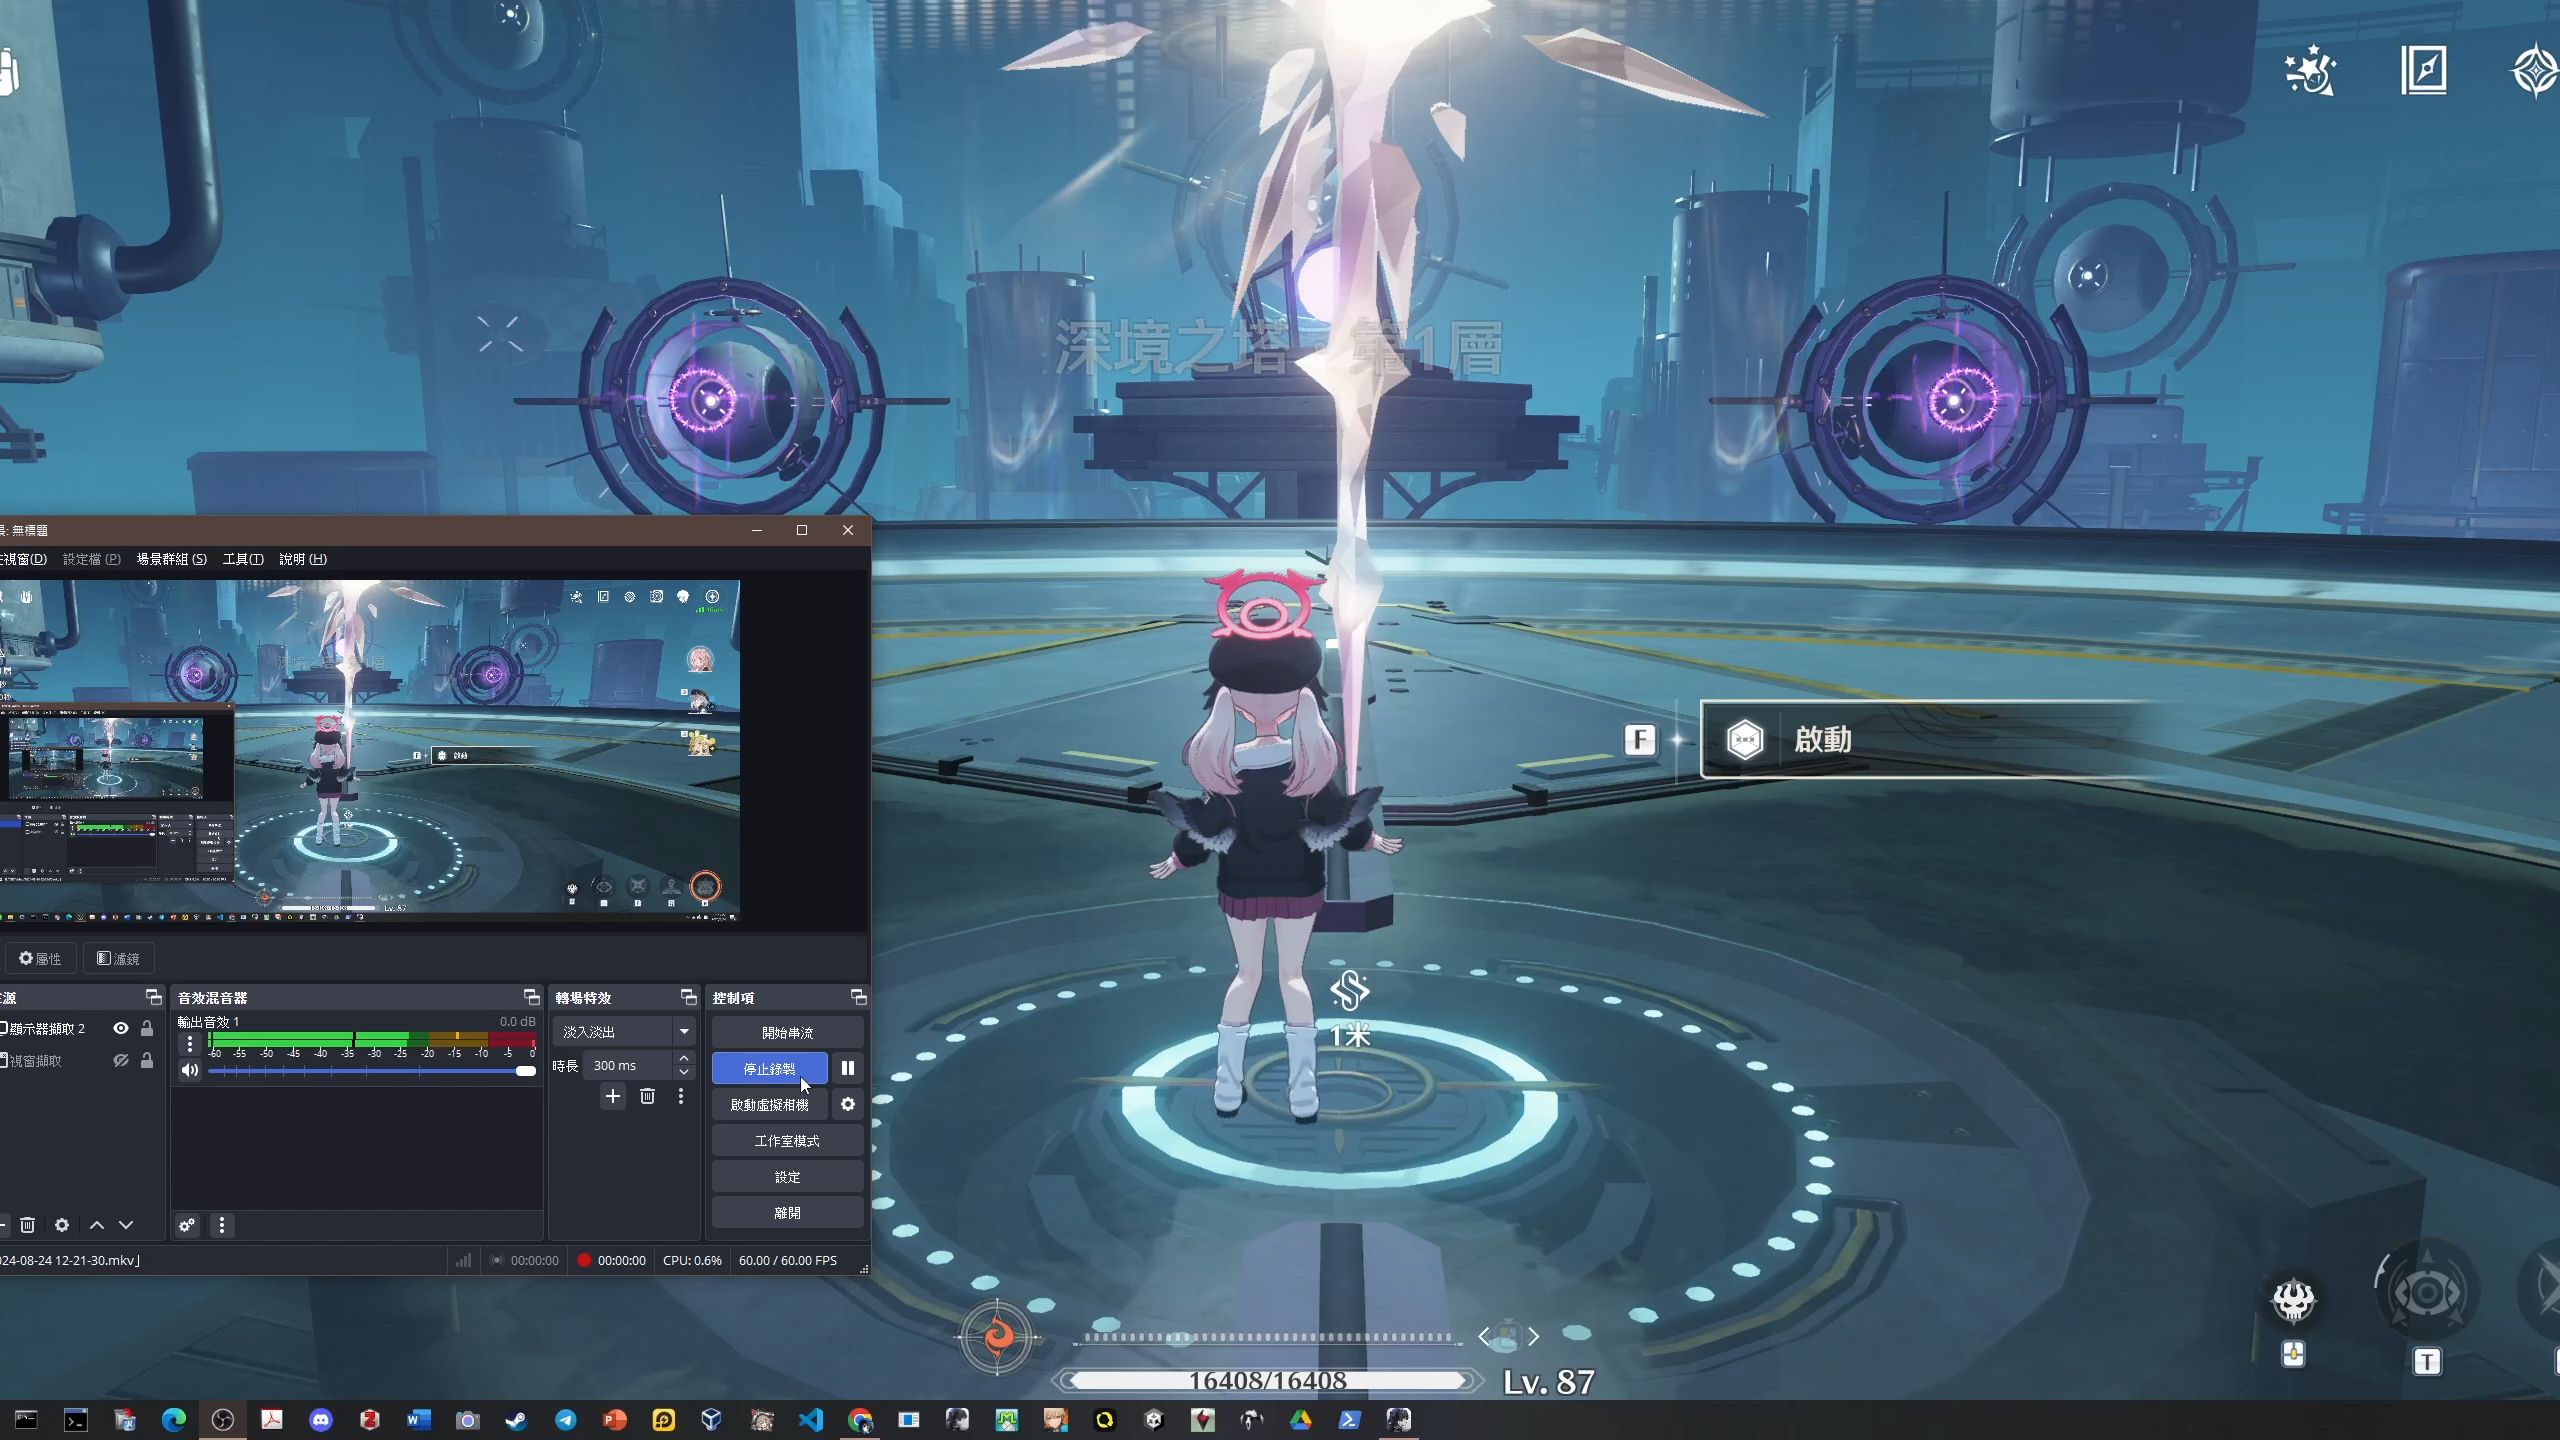Click the 停止錄製 button
The image size is (2560, 1440).
769,1068
